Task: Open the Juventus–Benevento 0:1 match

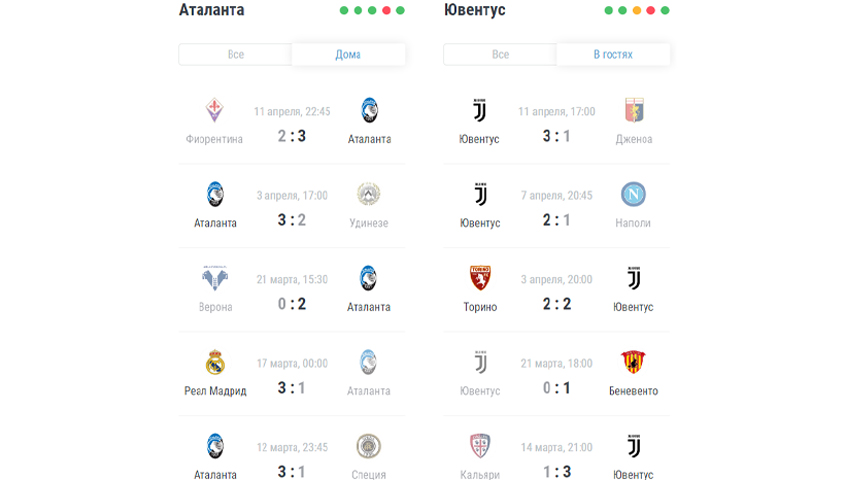Action: (557, 374)
